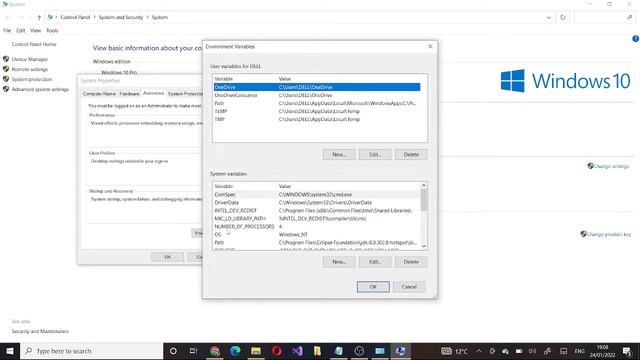The height and width of the screenshot is (360, 640).
Task: Click Change product key link
Action: pos(609,234)
